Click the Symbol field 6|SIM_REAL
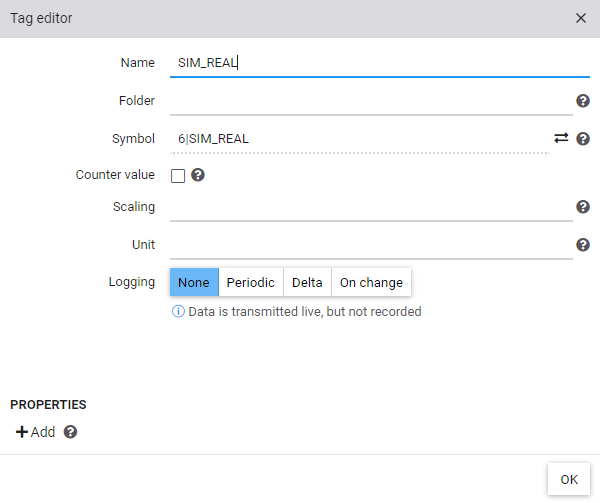Viewport: 600px width, 503px height. point(360,138)
